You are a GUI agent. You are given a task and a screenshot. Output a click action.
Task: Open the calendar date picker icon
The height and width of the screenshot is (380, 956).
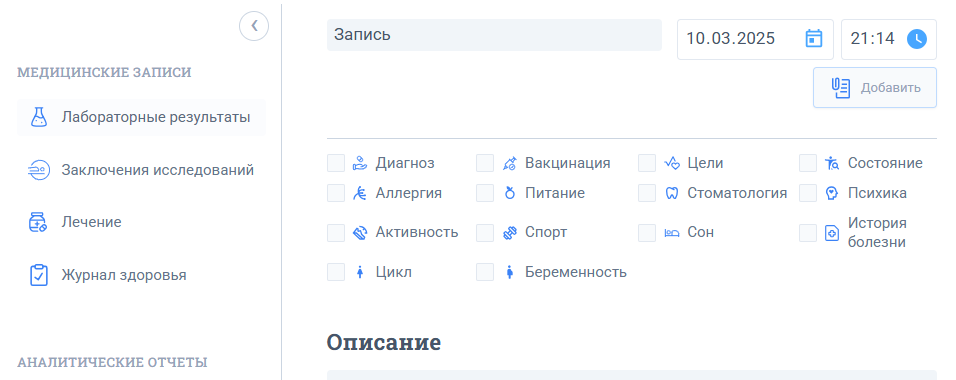coord(814,38)
